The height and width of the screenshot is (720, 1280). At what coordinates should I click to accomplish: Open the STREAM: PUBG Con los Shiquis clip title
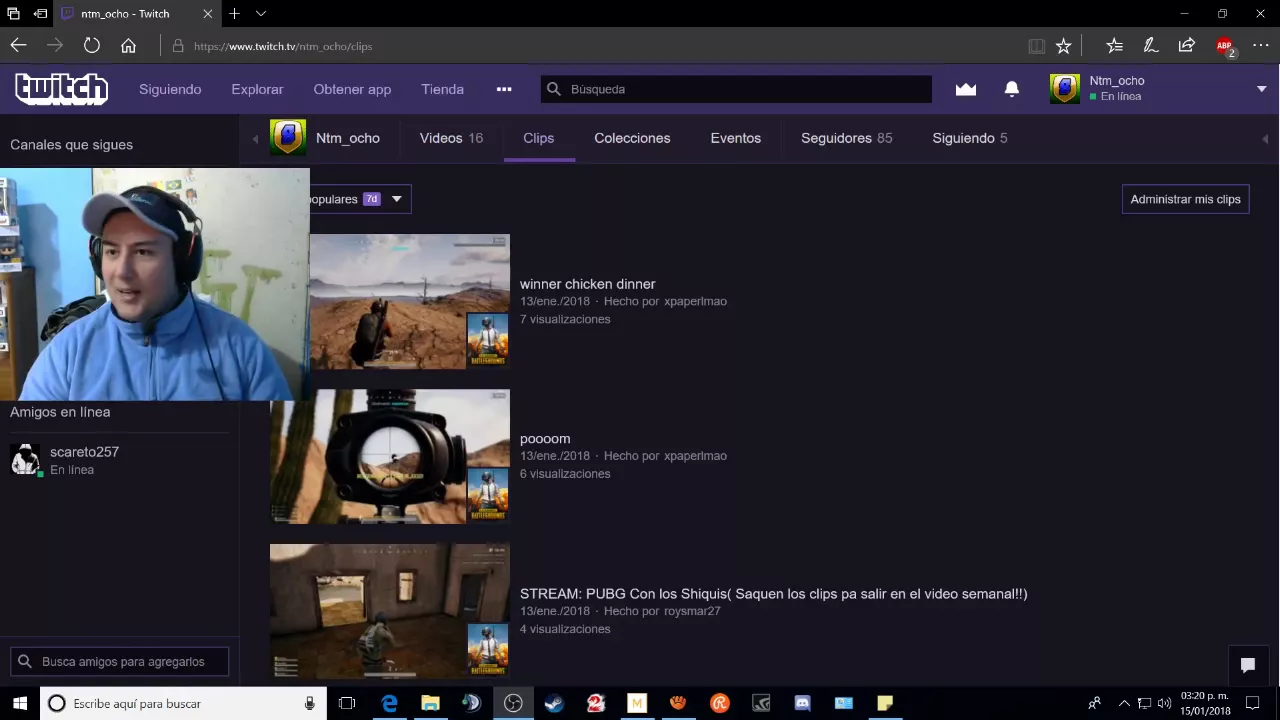pos(773,594)
